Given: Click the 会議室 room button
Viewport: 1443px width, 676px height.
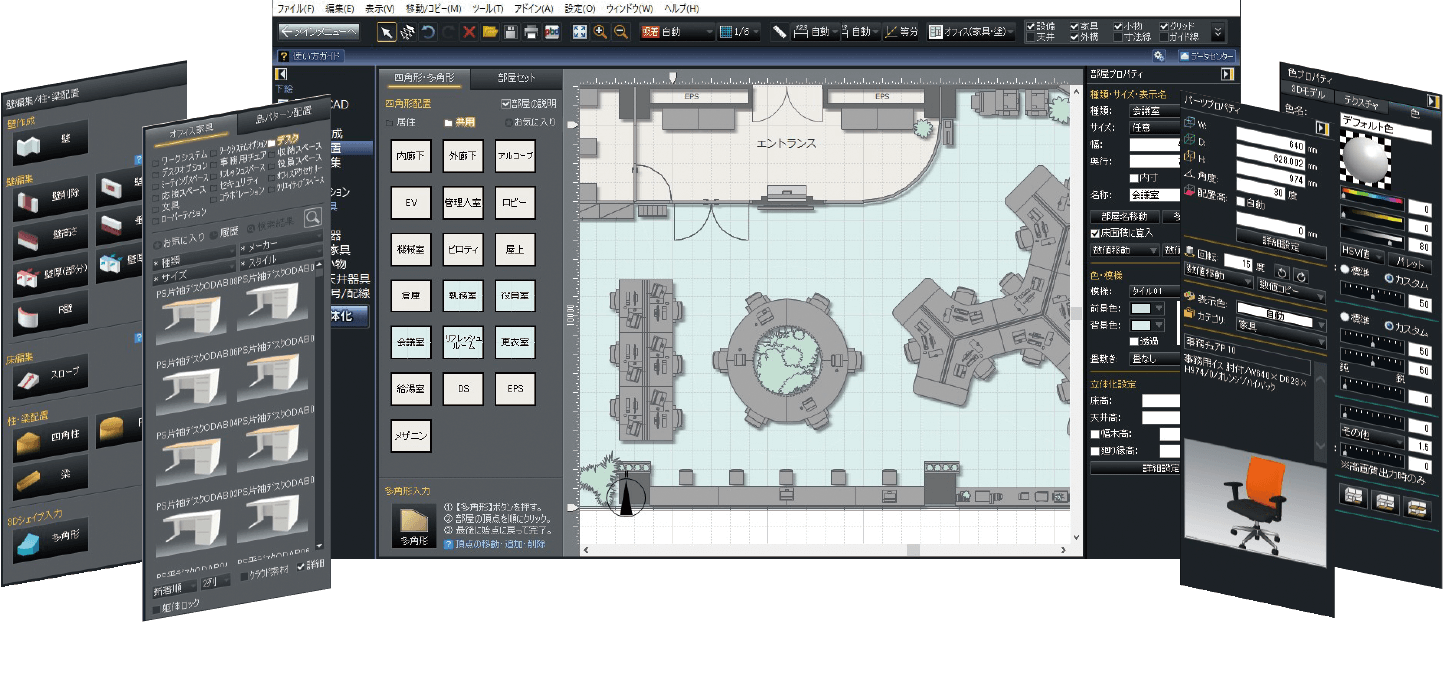Looking at the screenshot, I should coord(411,342).
